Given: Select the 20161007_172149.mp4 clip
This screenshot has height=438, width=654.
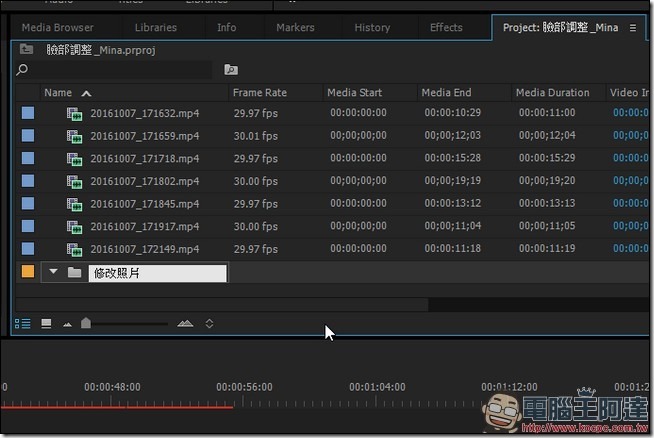Looking at the screenshot, I should pos(144,249).
